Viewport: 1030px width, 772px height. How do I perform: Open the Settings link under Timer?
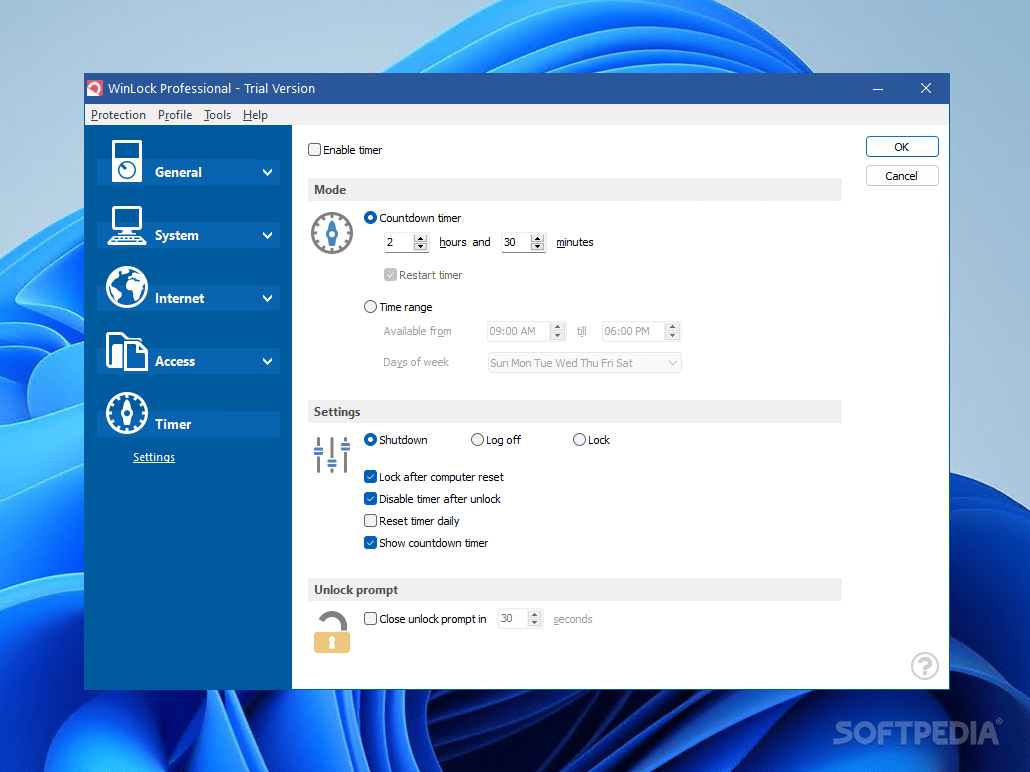pos(154,457)
